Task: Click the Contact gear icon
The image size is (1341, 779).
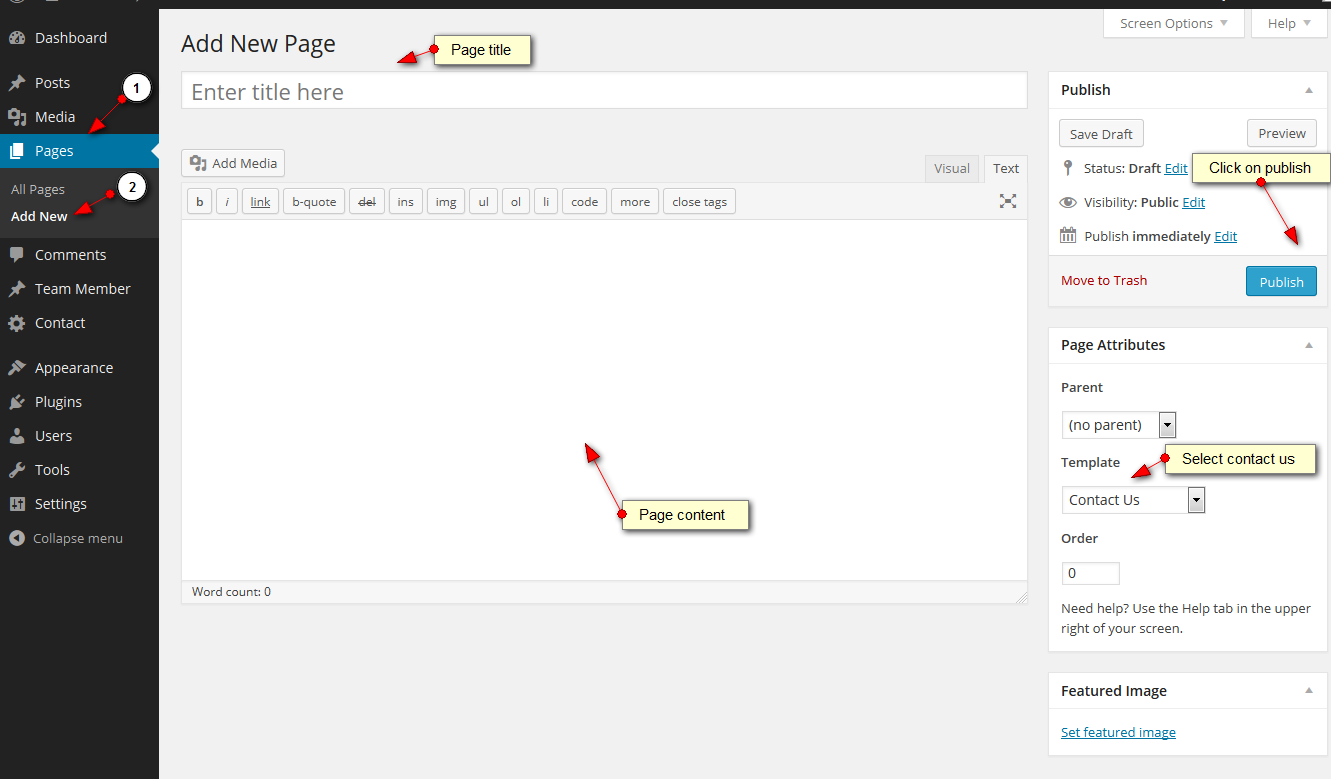Action: click(17, 323)
